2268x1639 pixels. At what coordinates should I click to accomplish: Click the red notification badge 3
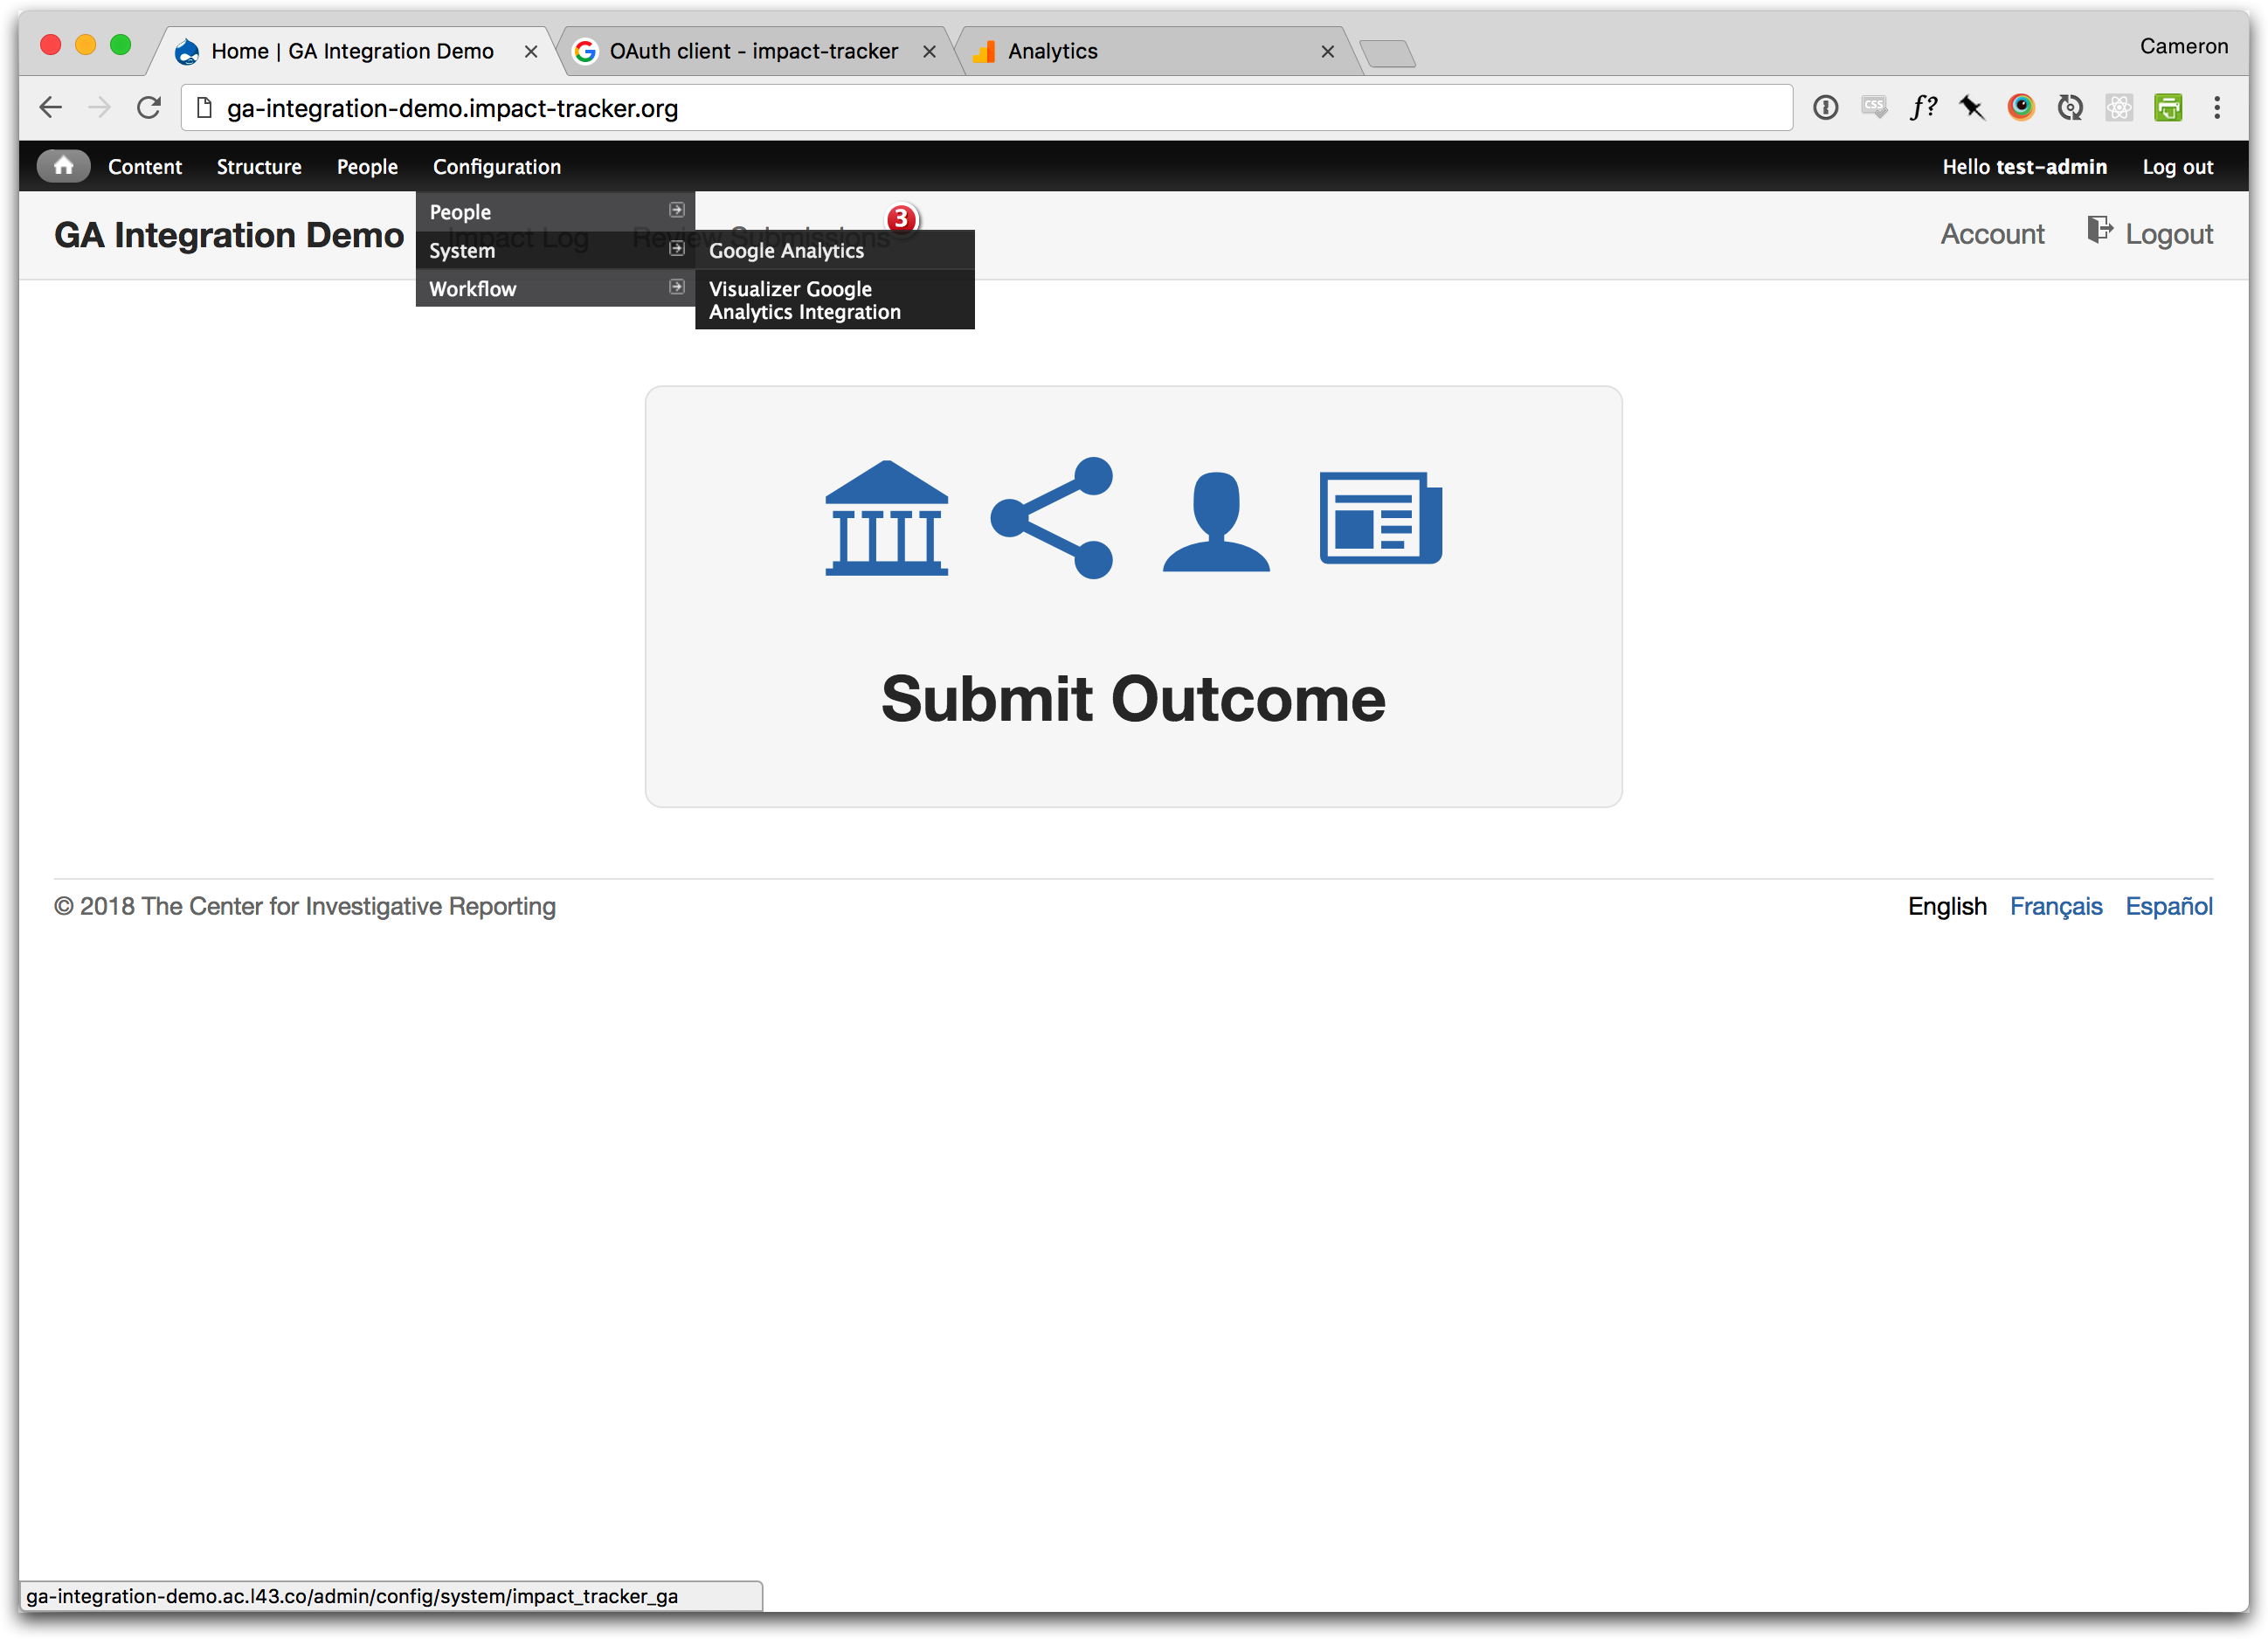(901, 218)
